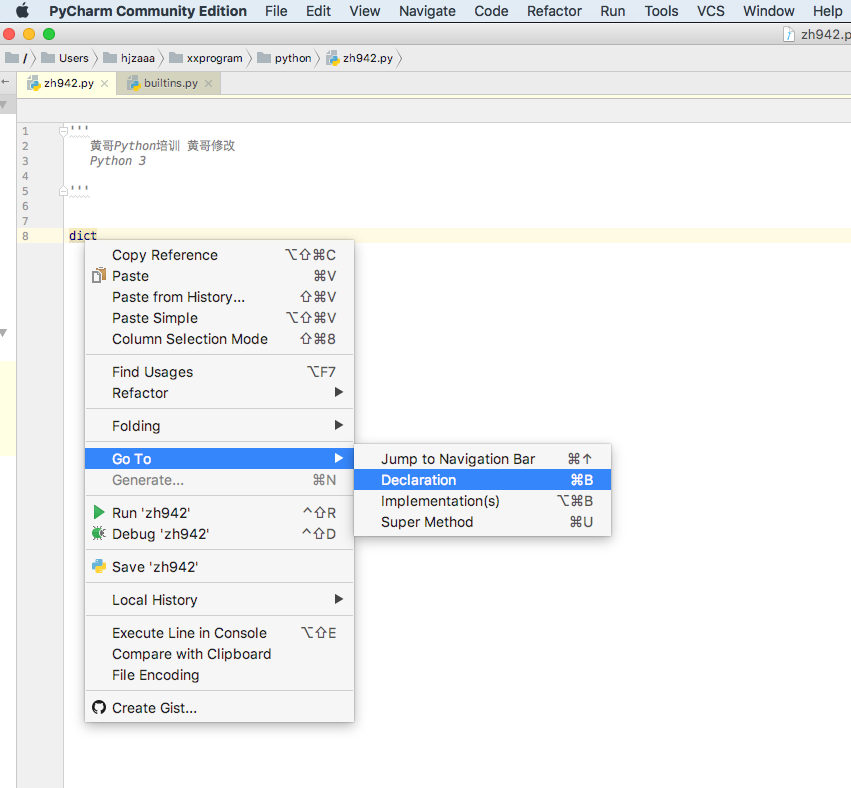The image size is (851, 788).
Task: Click the root folder icon in breadcrumb
Action: 12,58
